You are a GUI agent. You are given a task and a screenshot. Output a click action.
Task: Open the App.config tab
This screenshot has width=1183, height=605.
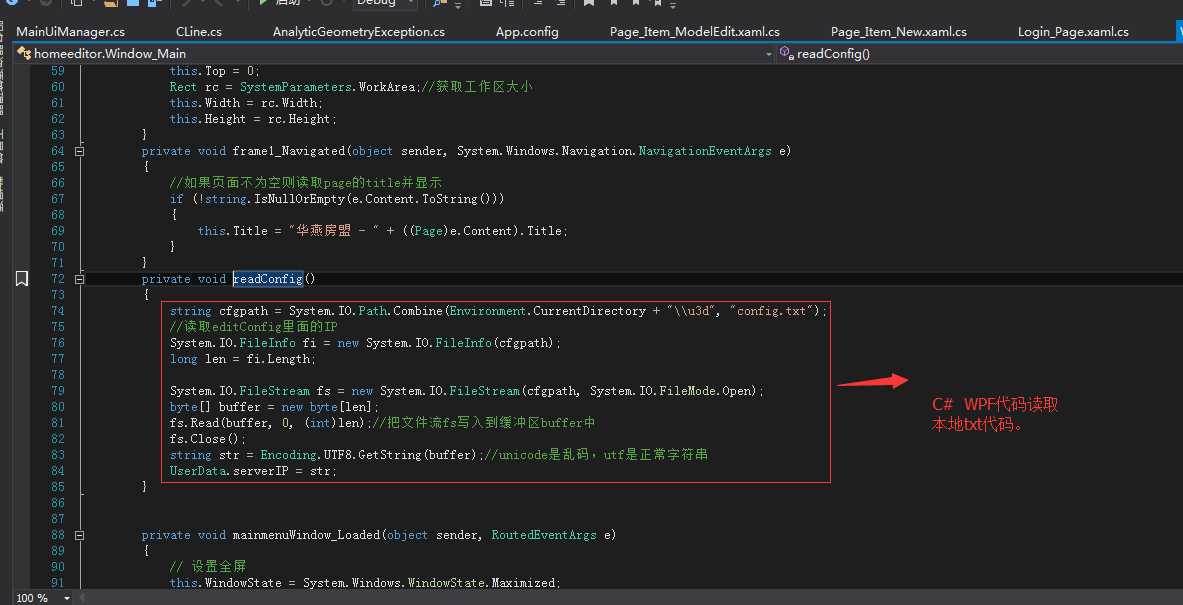pyautogui.click(x=527, y=32)
